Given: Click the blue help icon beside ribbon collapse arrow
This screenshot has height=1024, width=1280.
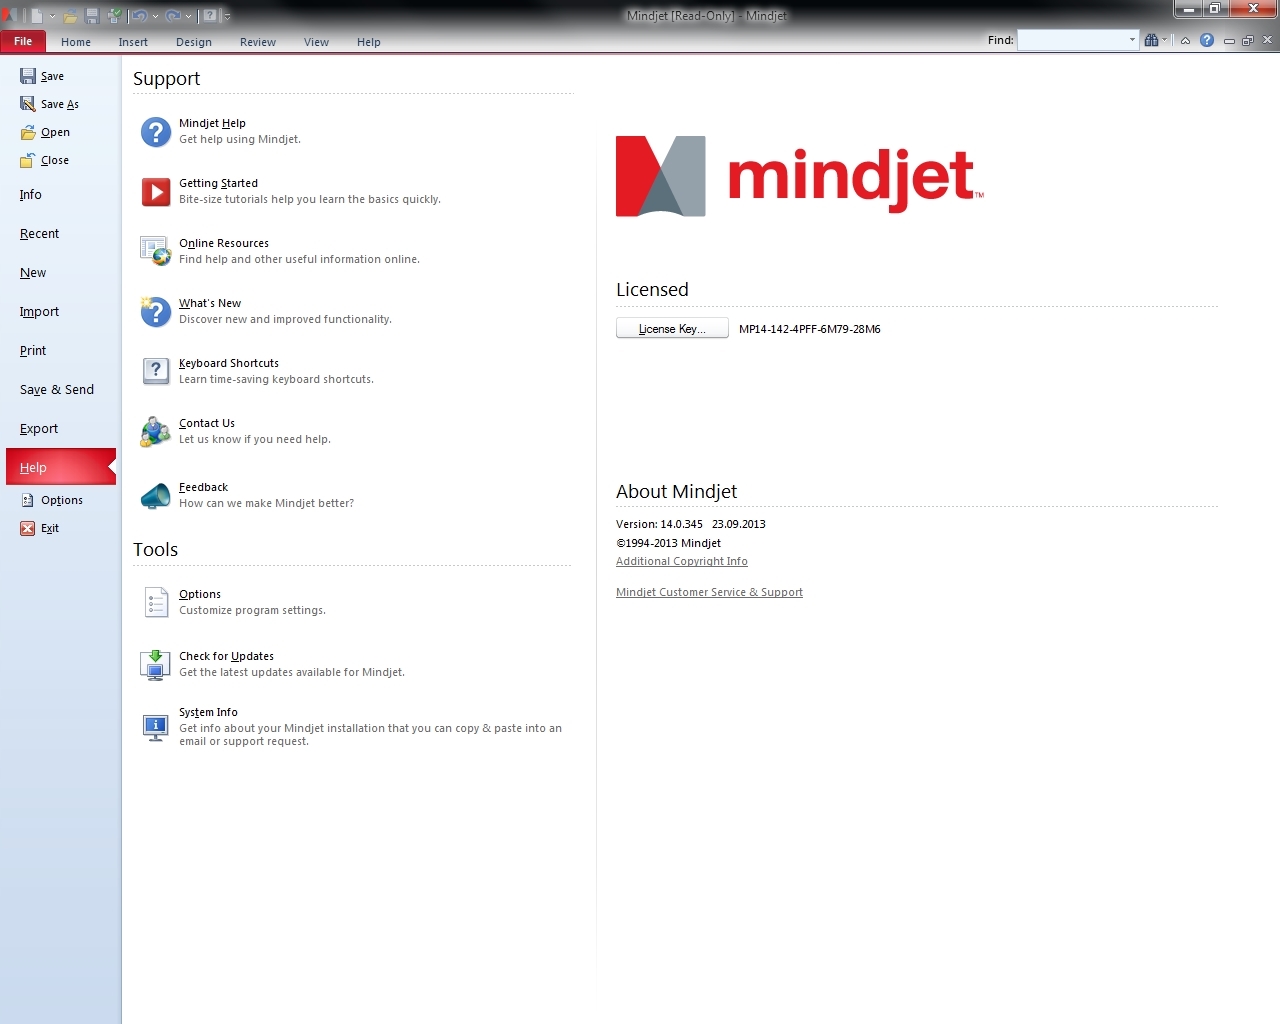Looking at the screenshot, I should click(x=1207, y=40).
